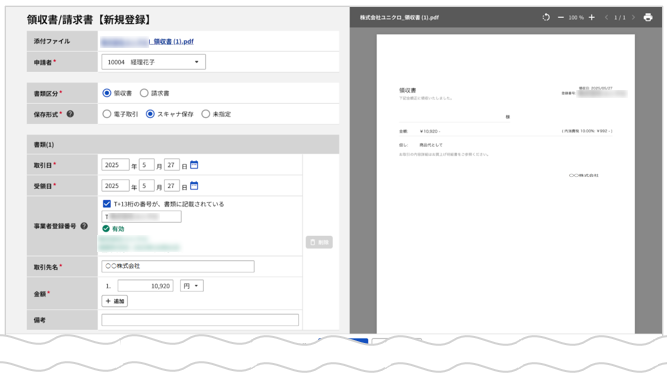Click the 1 / 1 page indicator

coord(620,18)
